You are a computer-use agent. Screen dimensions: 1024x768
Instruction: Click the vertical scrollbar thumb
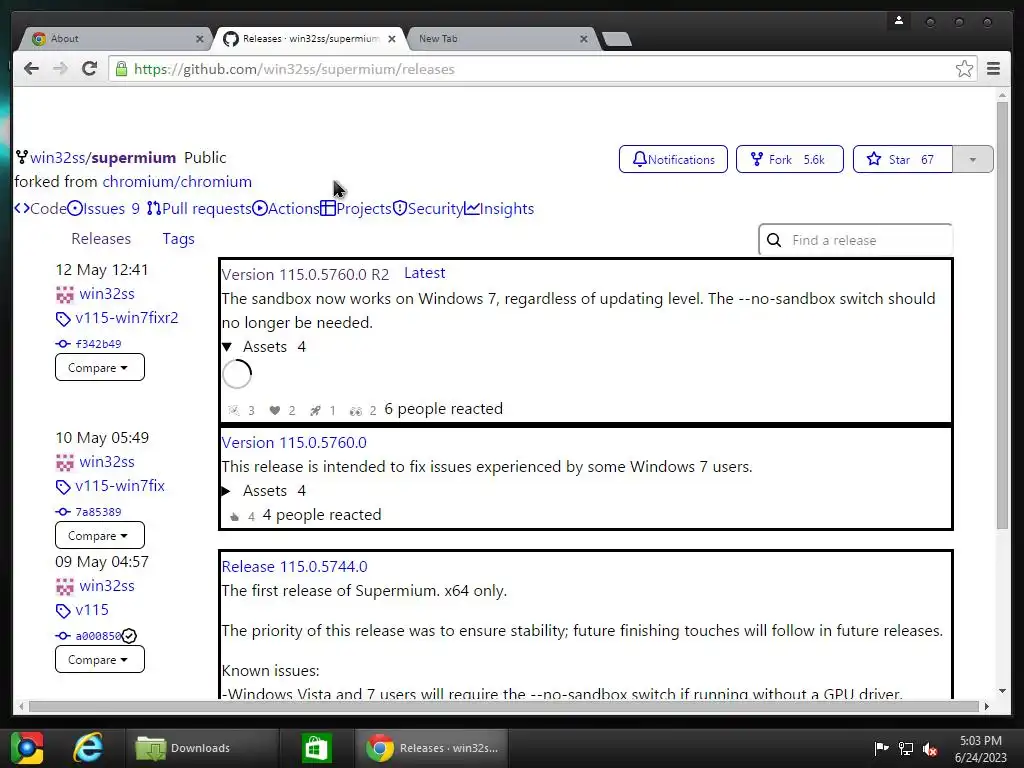coord(1002,315)
